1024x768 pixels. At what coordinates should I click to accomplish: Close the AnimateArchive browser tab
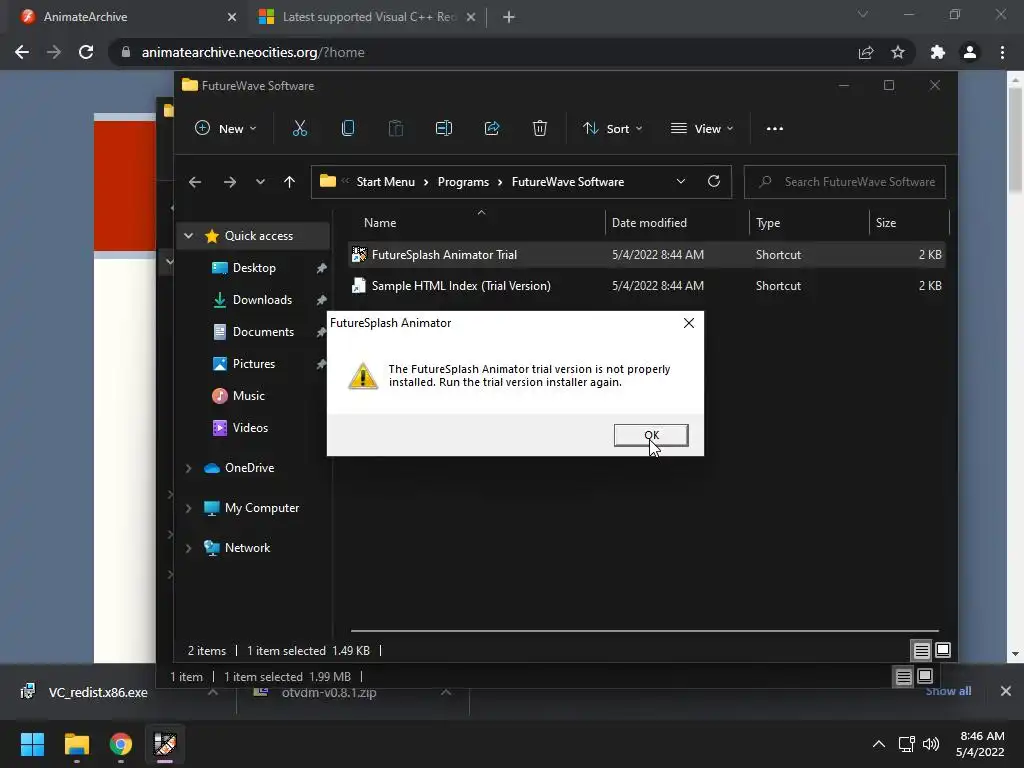pos(232,17)
